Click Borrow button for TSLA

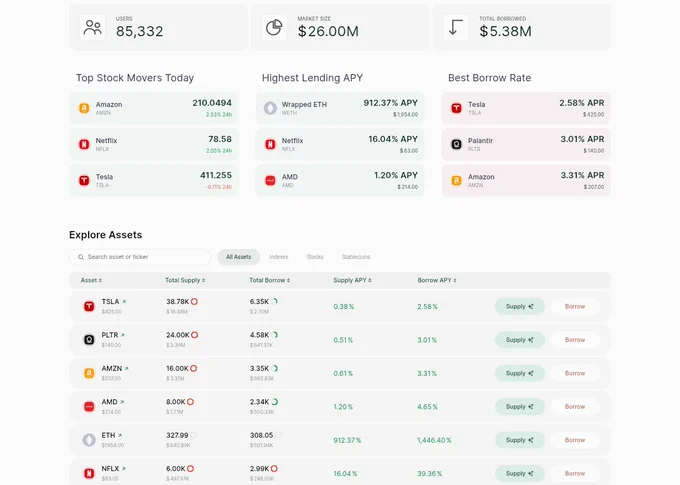575,306
